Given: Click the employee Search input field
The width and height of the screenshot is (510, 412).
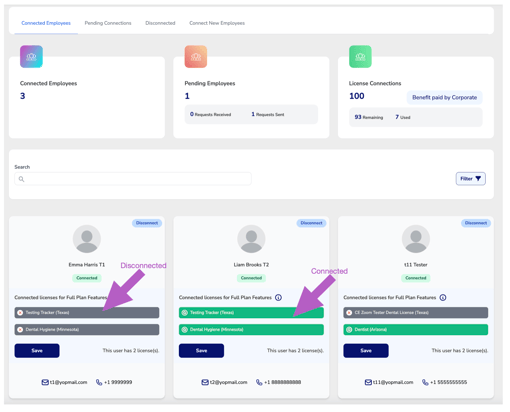Looking at the screenshot, I should point(133,179).
